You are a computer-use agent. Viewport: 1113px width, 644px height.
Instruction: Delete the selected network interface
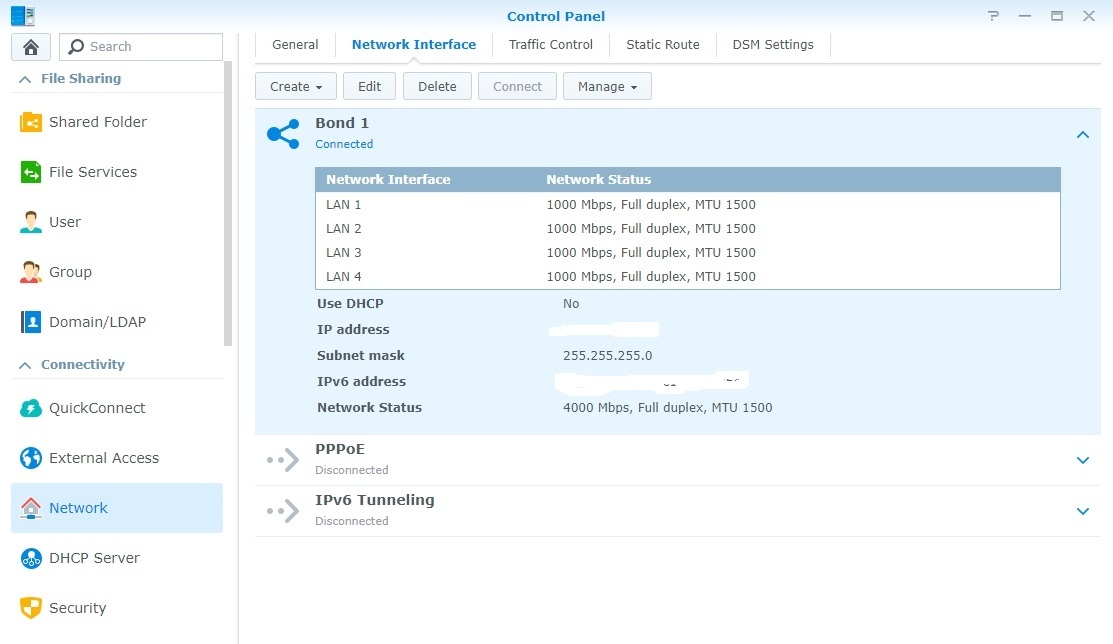(437, 86)
